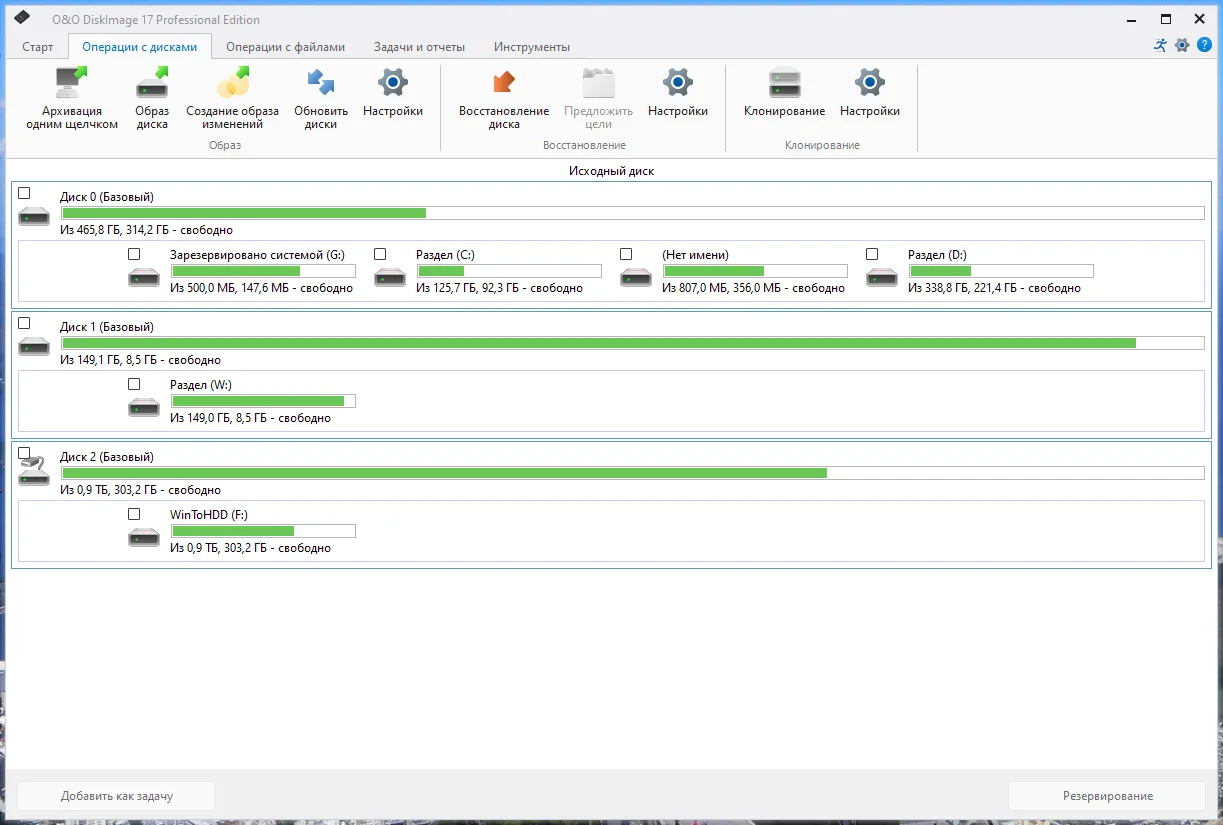Tick Зарезервировано системой (G:) checkbox
Image resolution: width=1223 pixels, height=825 pixels.
pyautogui.click(x=134, y=254)
